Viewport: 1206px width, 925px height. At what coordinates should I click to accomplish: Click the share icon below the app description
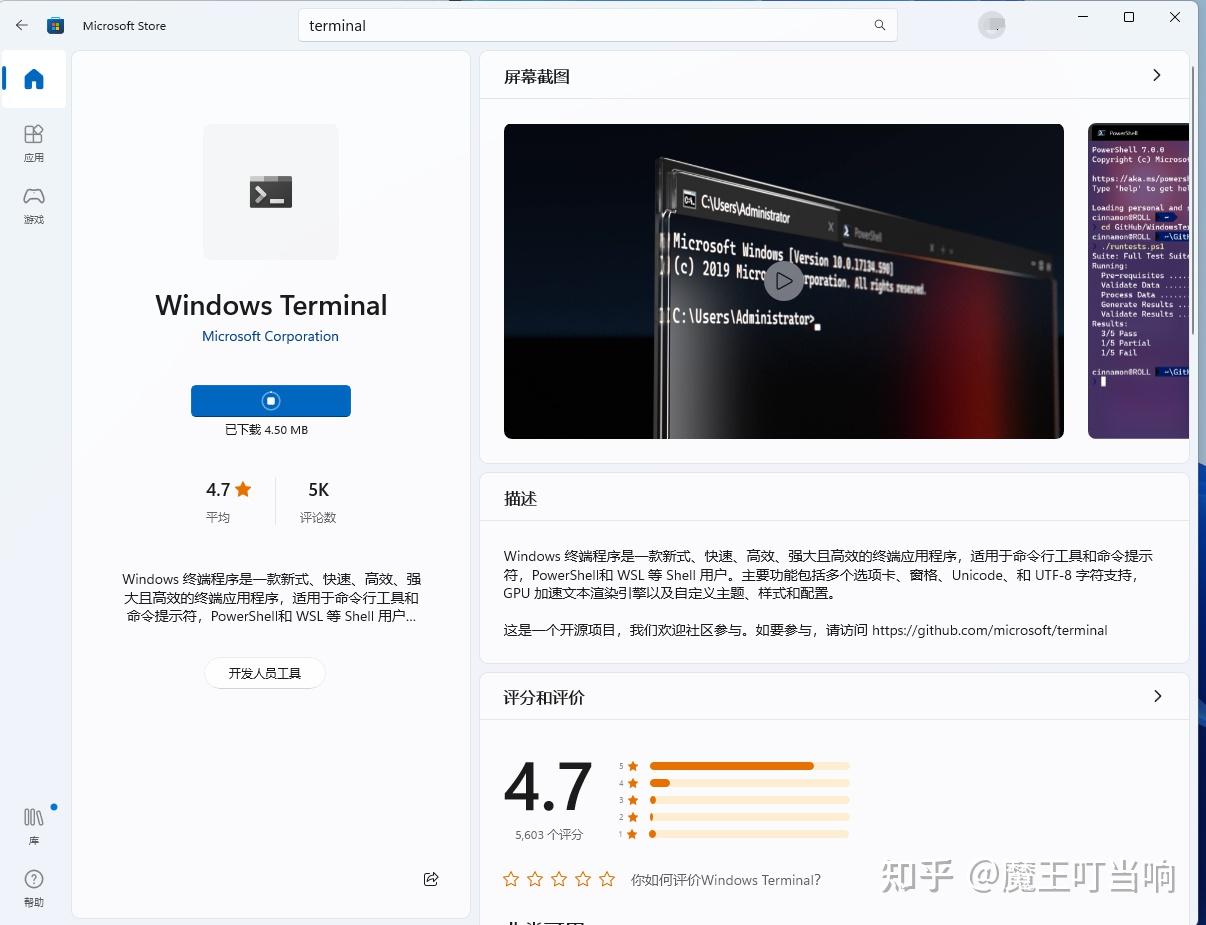(x=431, y=879)
